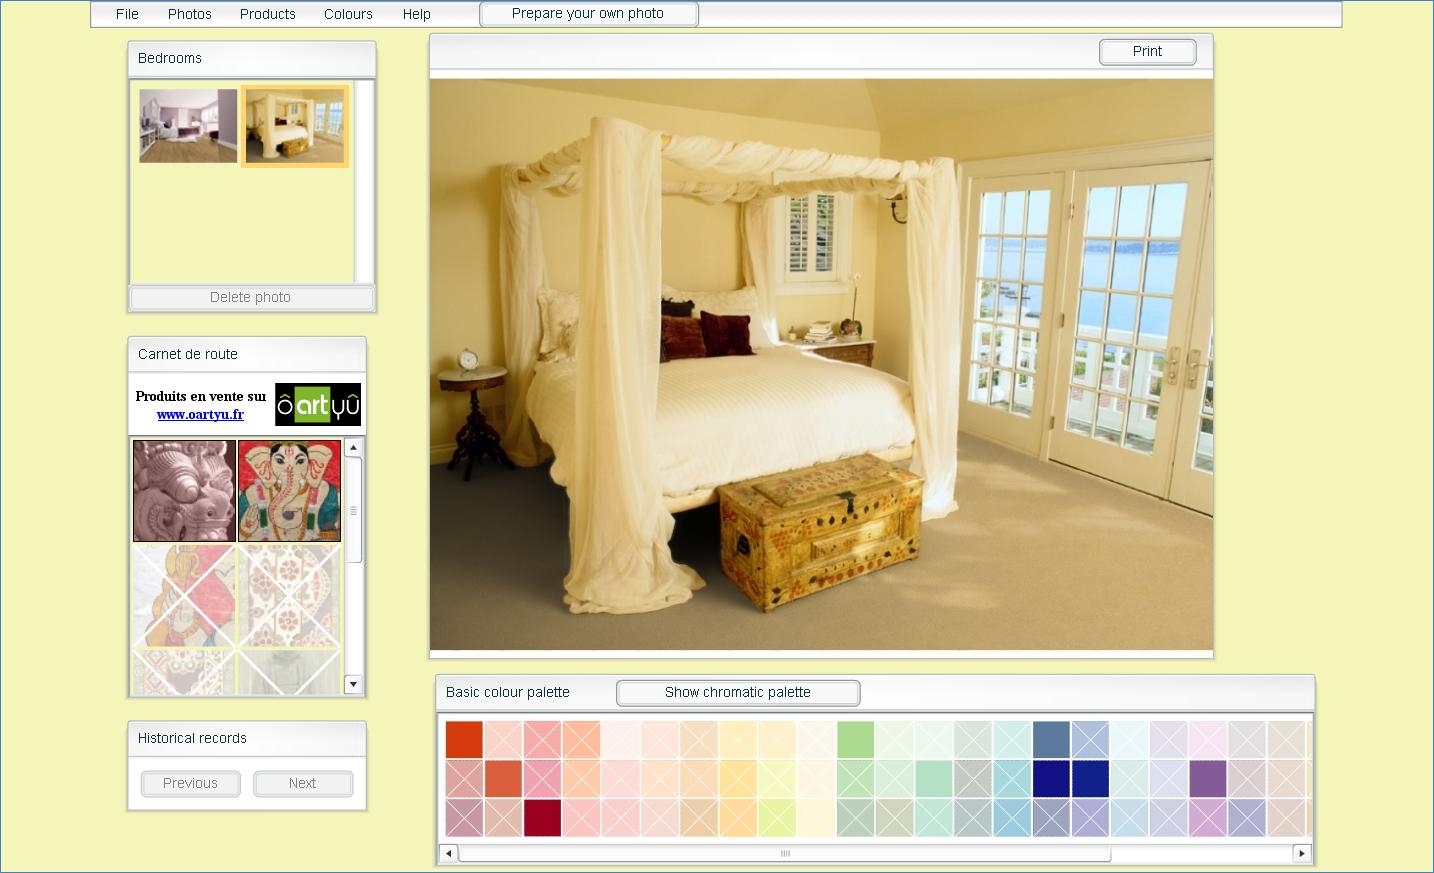Pick the solid light green swatch
Image resolution: width=1434 pixels, height=873 pixels.
856,740
